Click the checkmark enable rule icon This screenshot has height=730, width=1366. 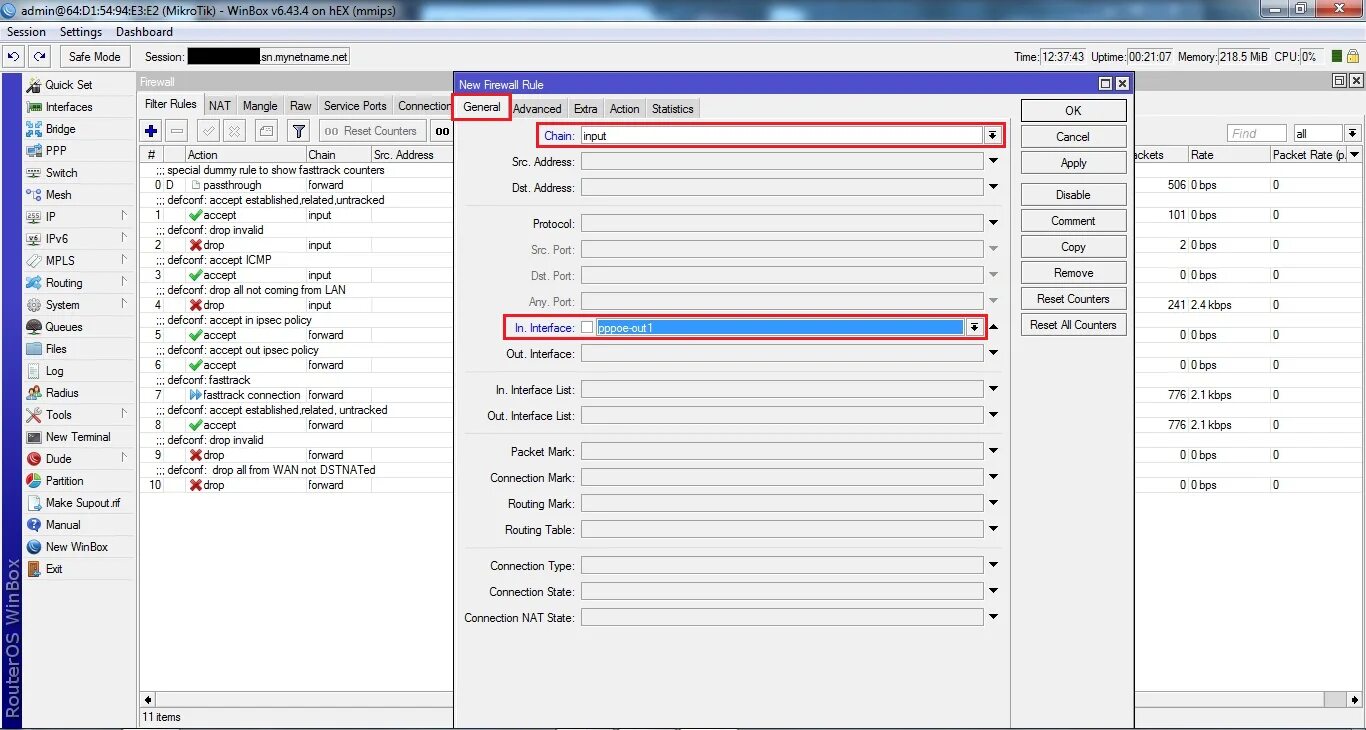(x=208, y=131)
